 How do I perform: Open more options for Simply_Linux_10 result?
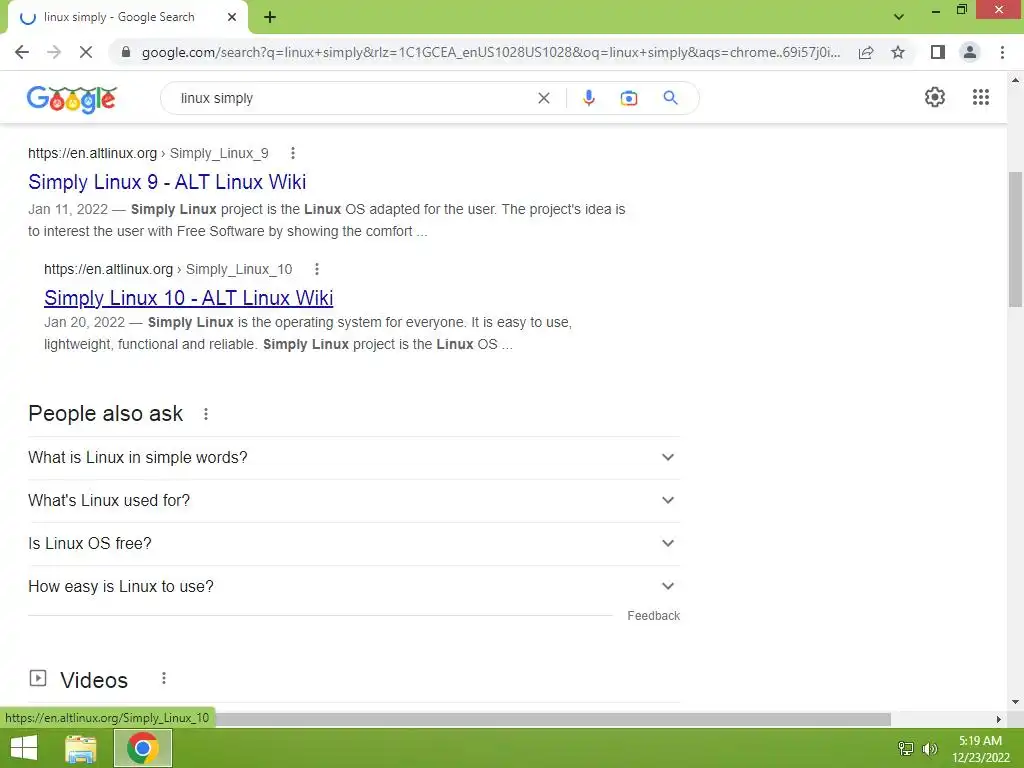317,269
